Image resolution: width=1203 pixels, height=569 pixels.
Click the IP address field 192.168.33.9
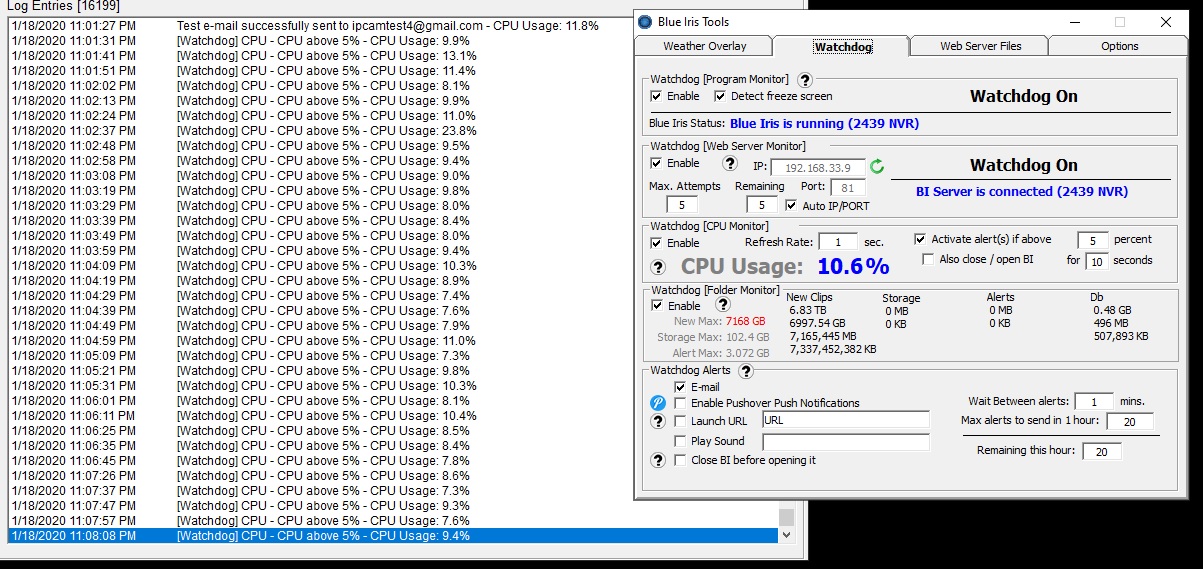pyautogui.click(x=818, y=167)
